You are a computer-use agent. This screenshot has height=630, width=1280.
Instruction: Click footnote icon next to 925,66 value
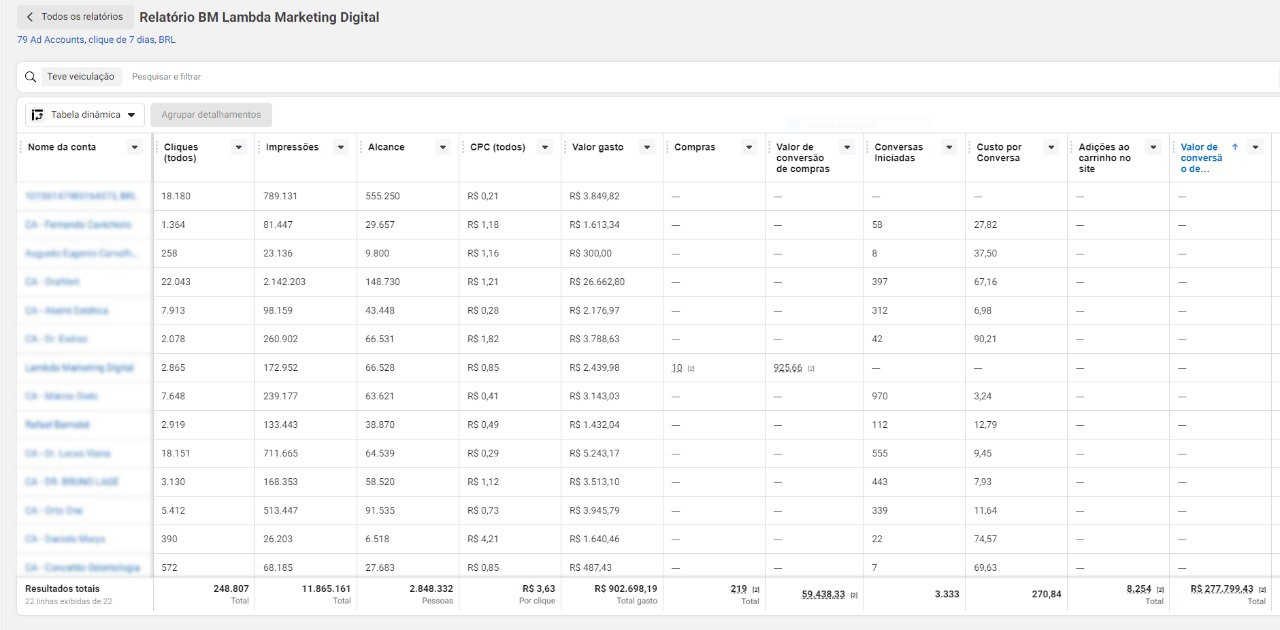click(811, 369)
